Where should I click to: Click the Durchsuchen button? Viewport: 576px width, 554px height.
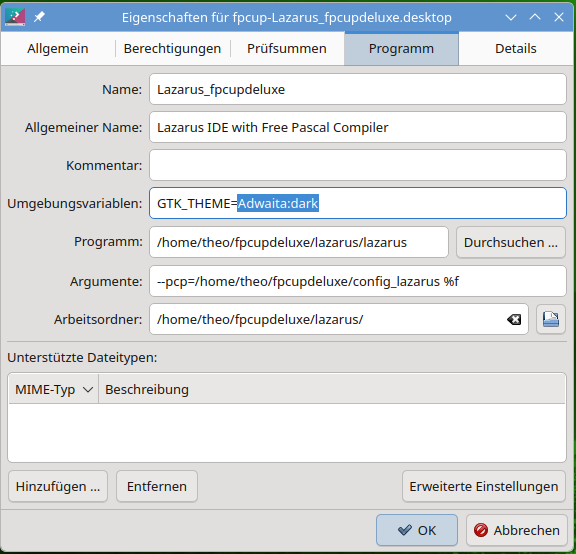click(x=511, y=242)
